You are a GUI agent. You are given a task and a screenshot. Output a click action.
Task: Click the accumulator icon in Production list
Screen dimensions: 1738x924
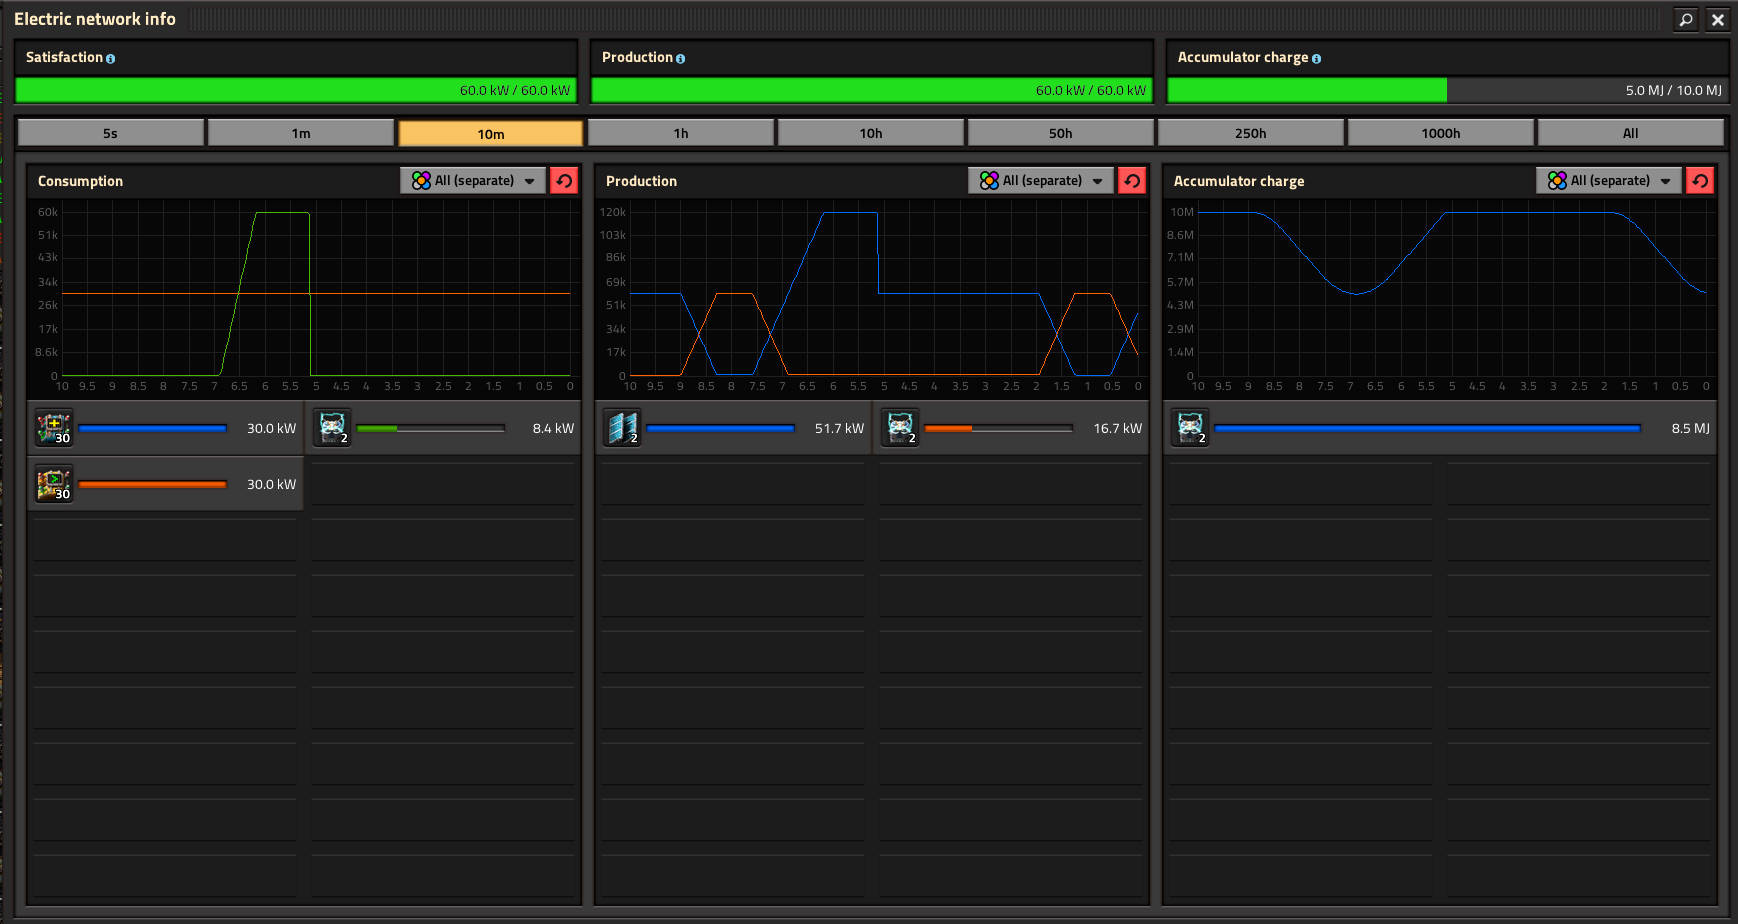[x=900, y=428]
